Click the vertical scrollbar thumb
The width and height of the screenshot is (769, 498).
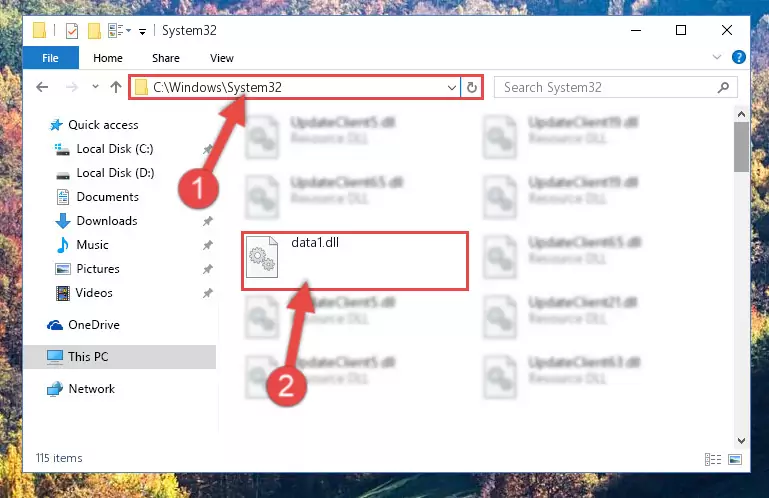tap(741, 147)
